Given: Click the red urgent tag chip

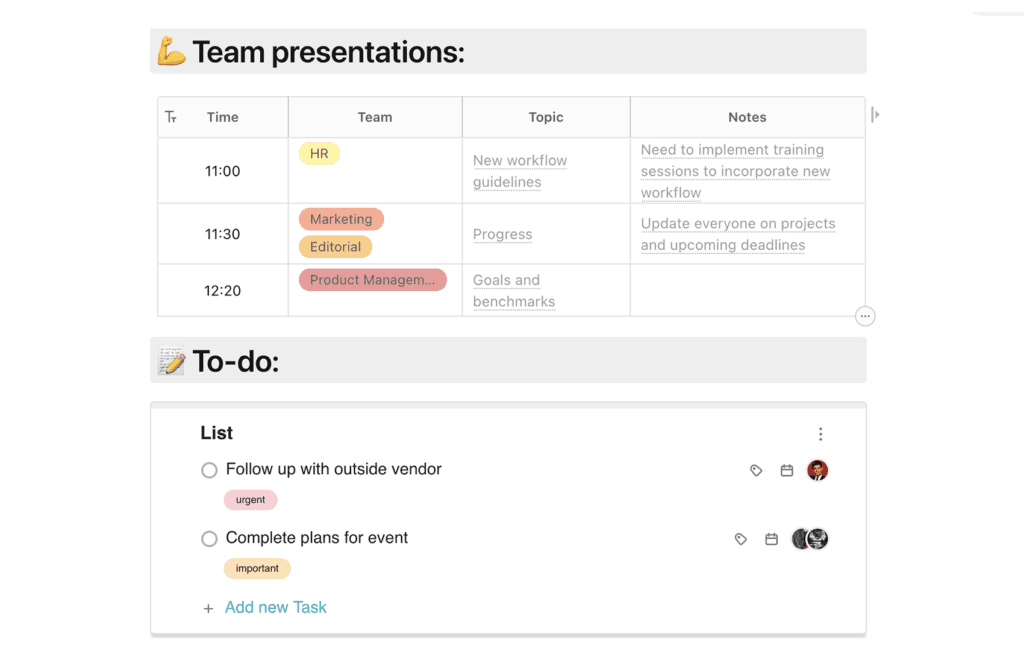Looking at the screenshot, I should 250,499.
